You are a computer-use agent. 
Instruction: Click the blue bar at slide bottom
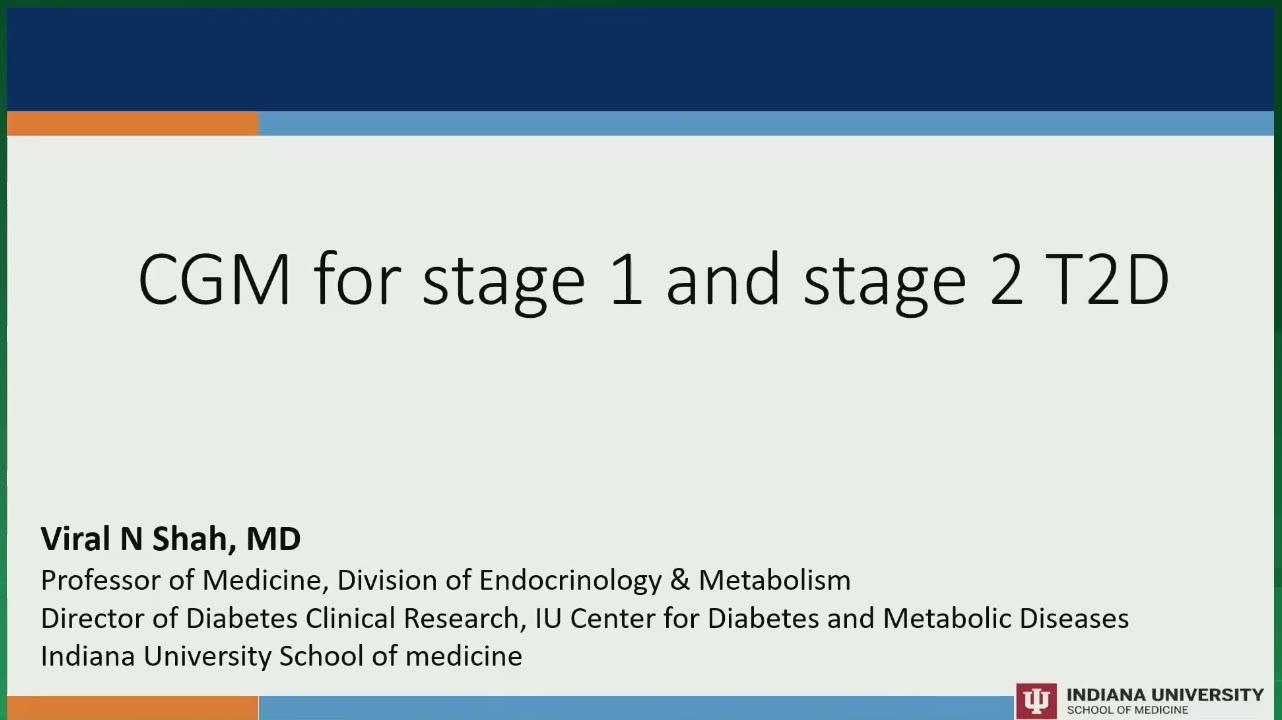click(636, 708)
